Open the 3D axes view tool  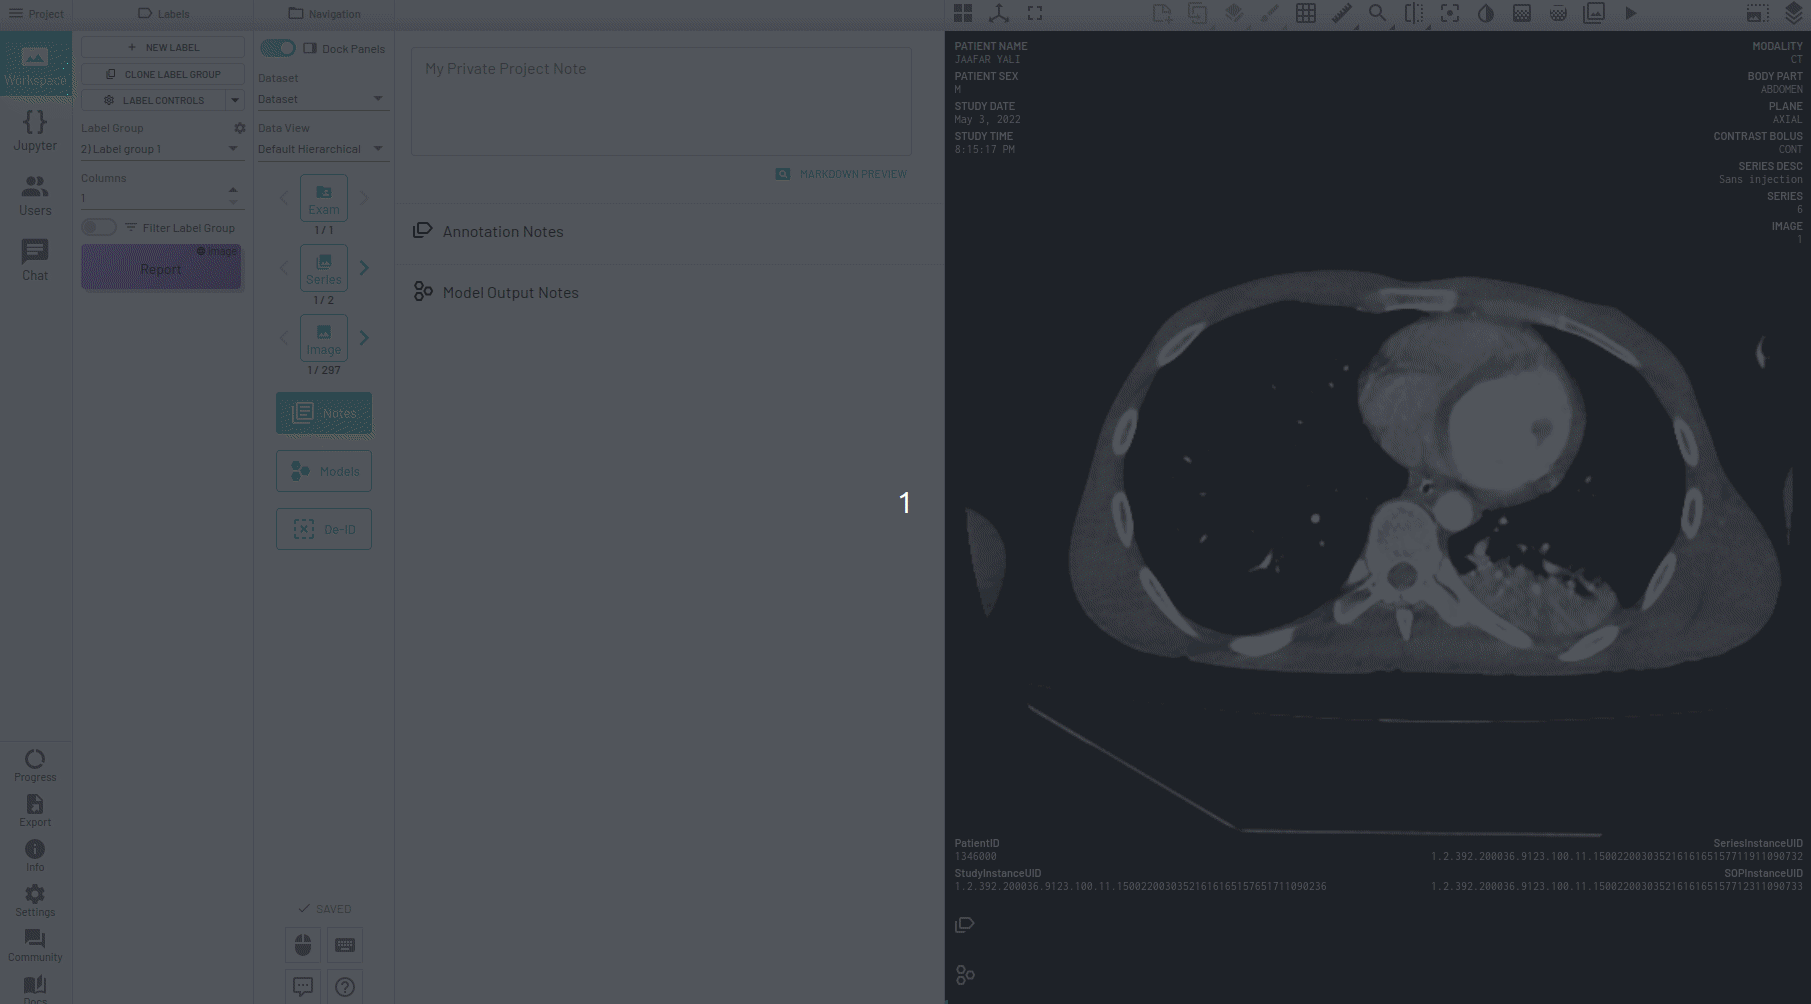tap(999, 13)
